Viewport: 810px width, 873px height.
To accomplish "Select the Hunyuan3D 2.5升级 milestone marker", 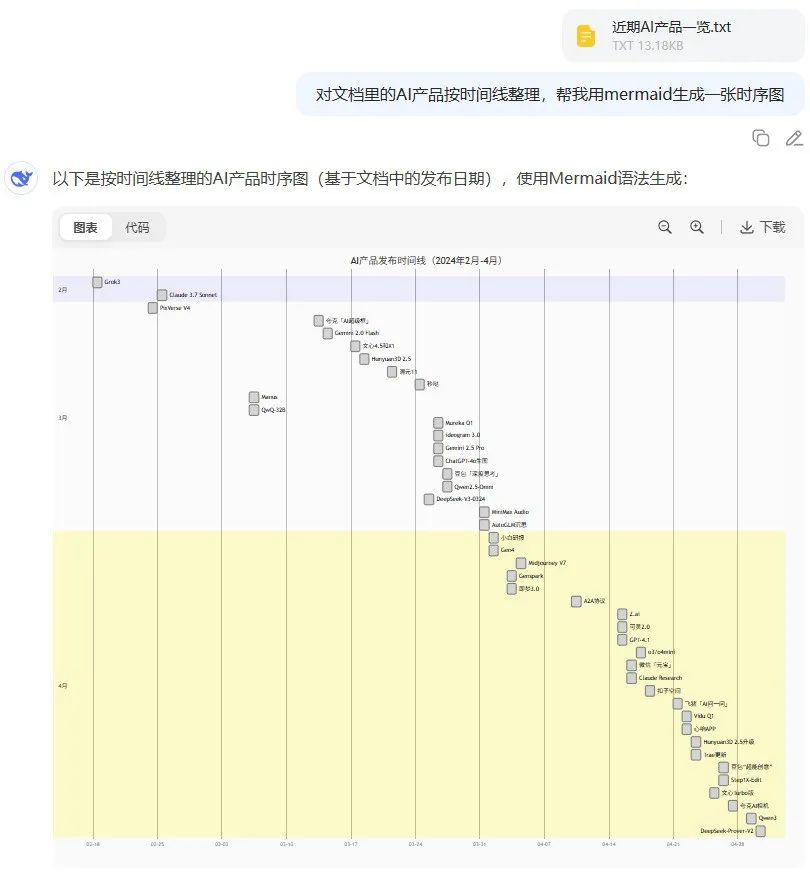I will click(x=696, y=742).
